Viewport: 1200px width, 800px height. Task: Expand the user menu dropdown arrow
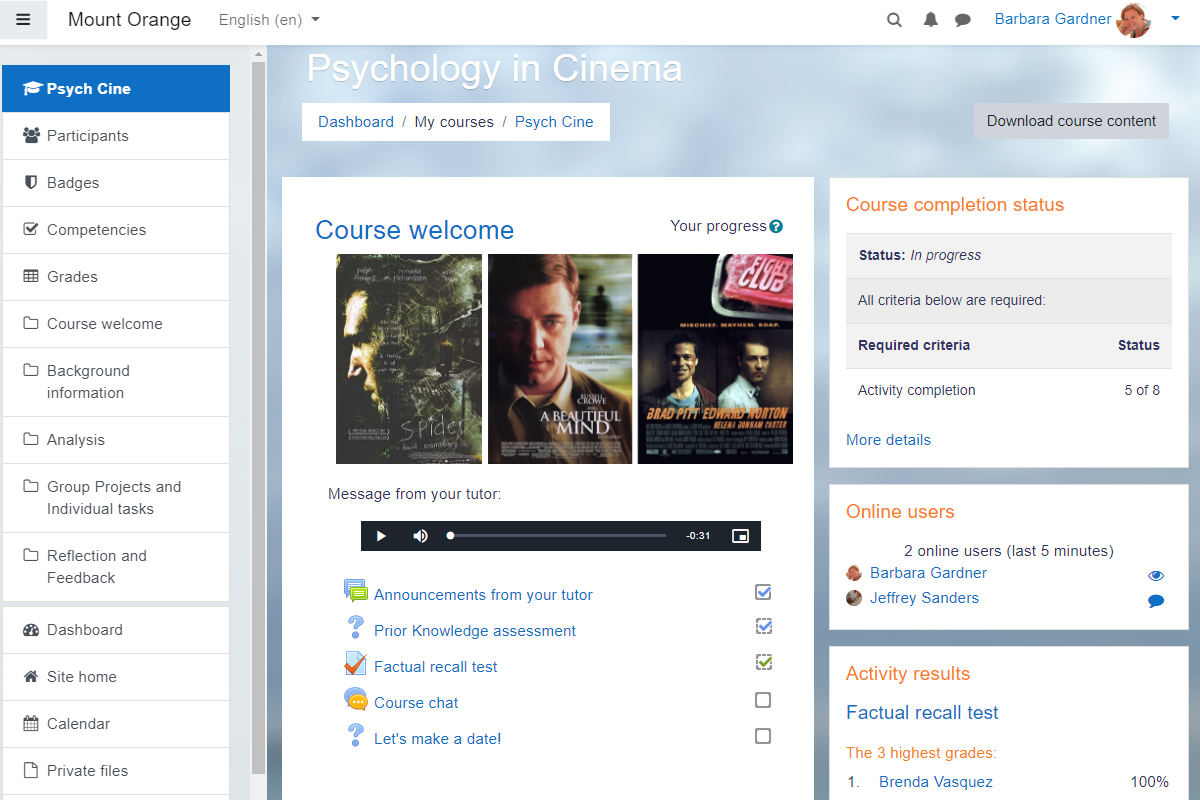(1175, 18)
